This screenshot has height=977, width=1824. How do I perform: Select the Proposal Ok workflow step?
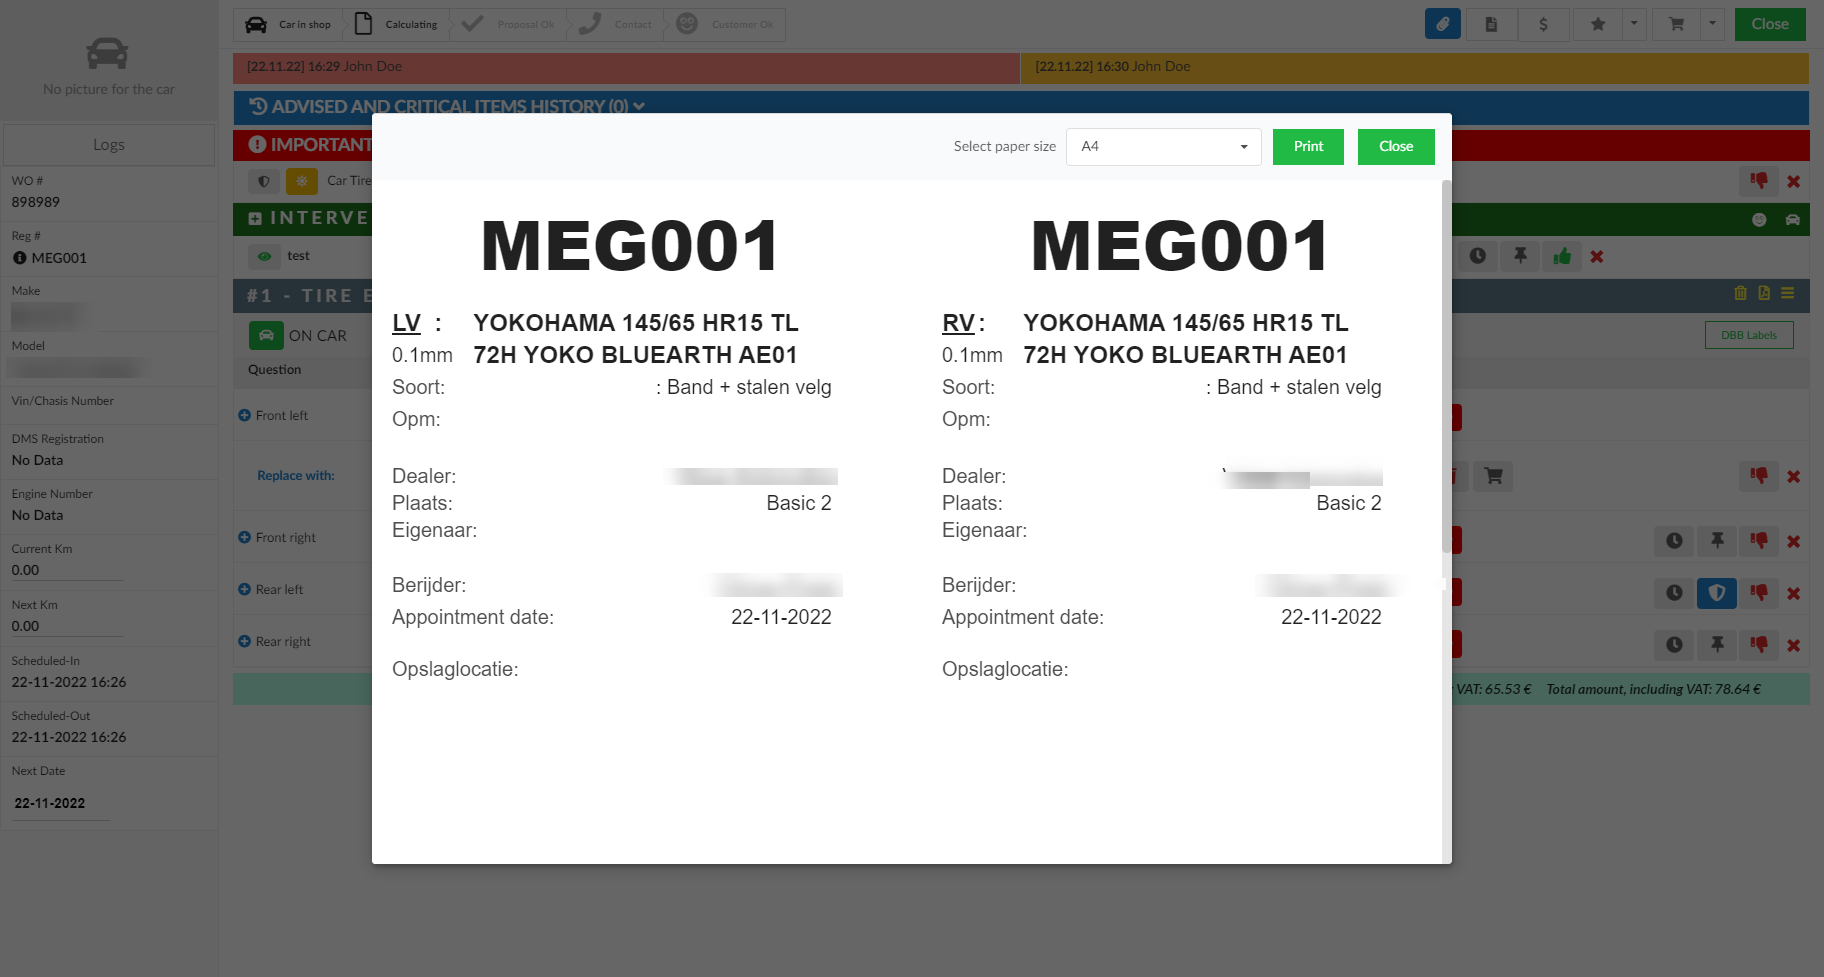(x=509, y=24)
